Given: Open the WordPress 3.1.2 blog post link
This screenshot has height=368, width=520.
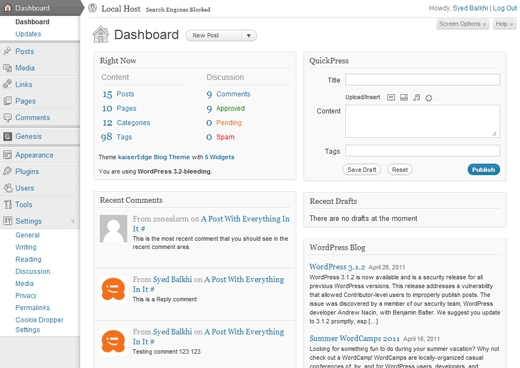Looking at the screenshot, I should [337, 267].
